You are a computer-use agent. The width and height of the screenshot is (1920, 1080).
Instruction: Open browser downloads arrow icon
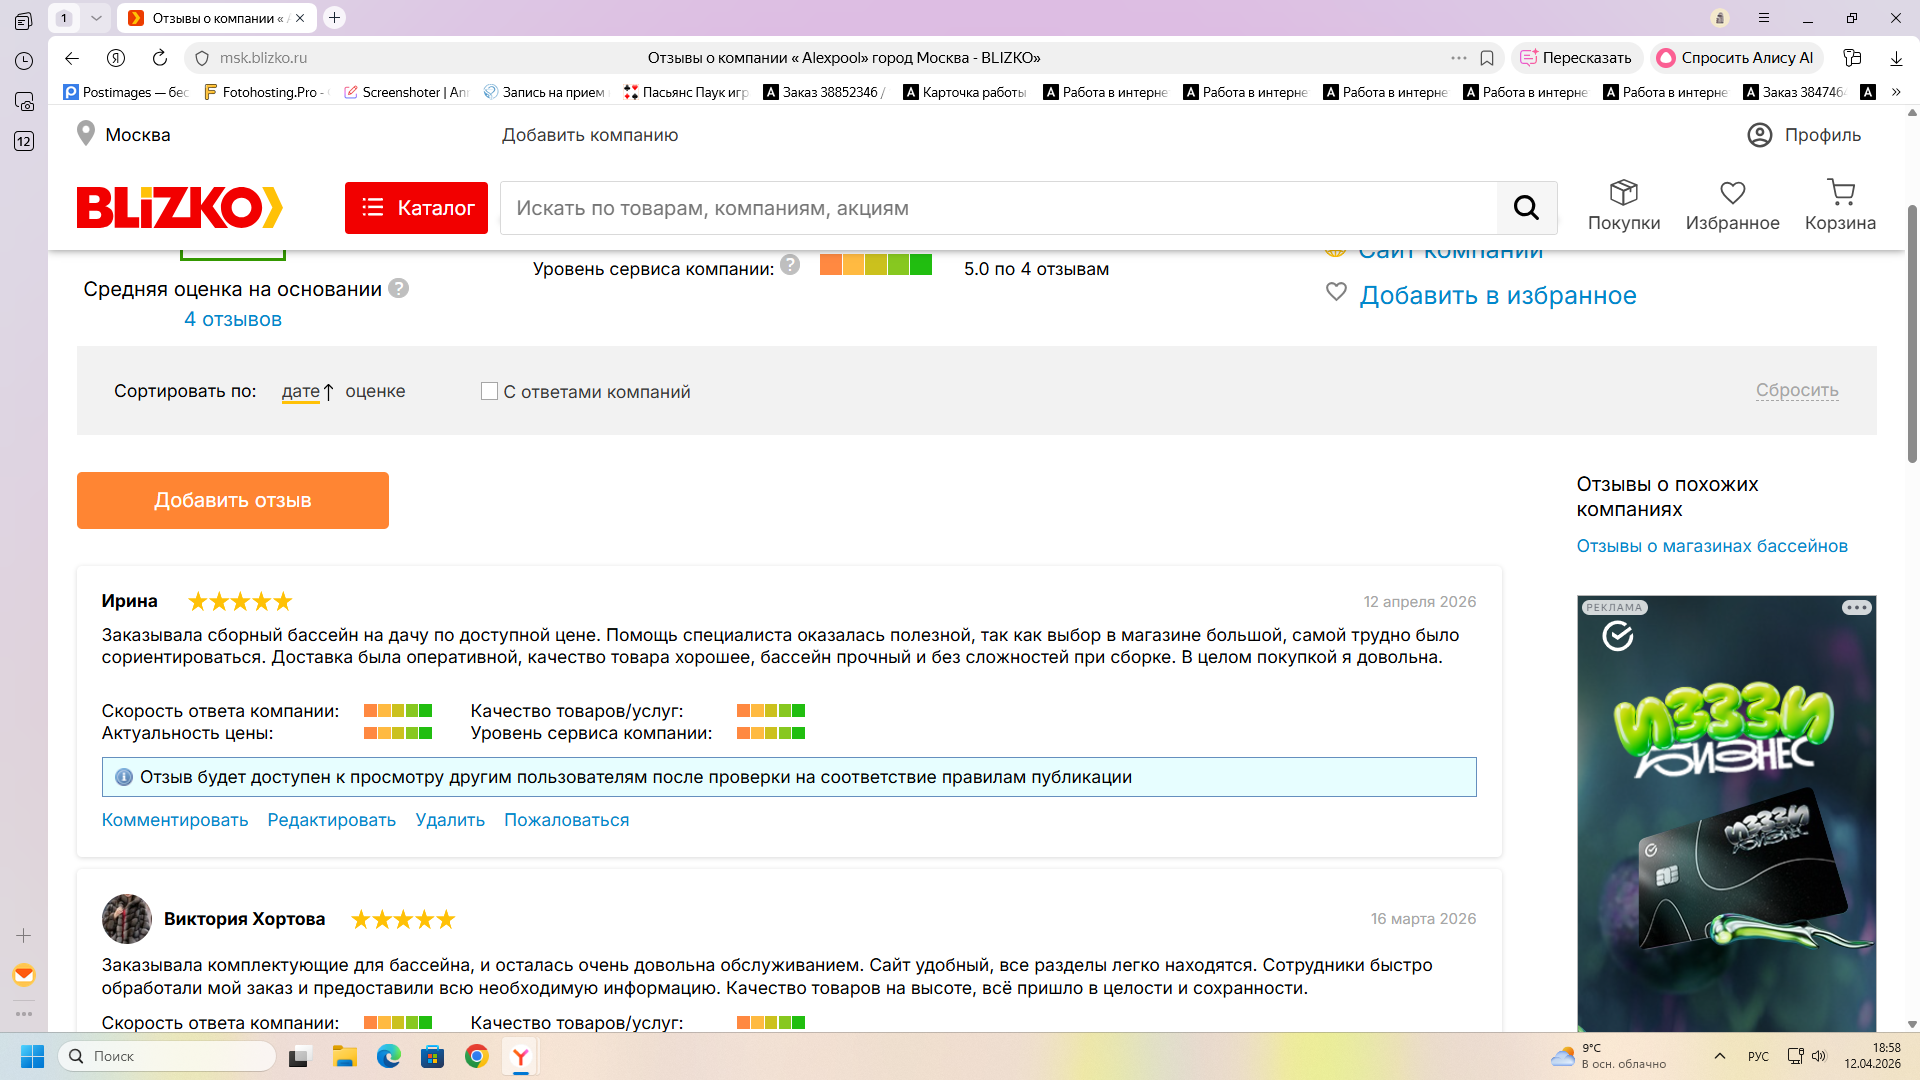1895,58
